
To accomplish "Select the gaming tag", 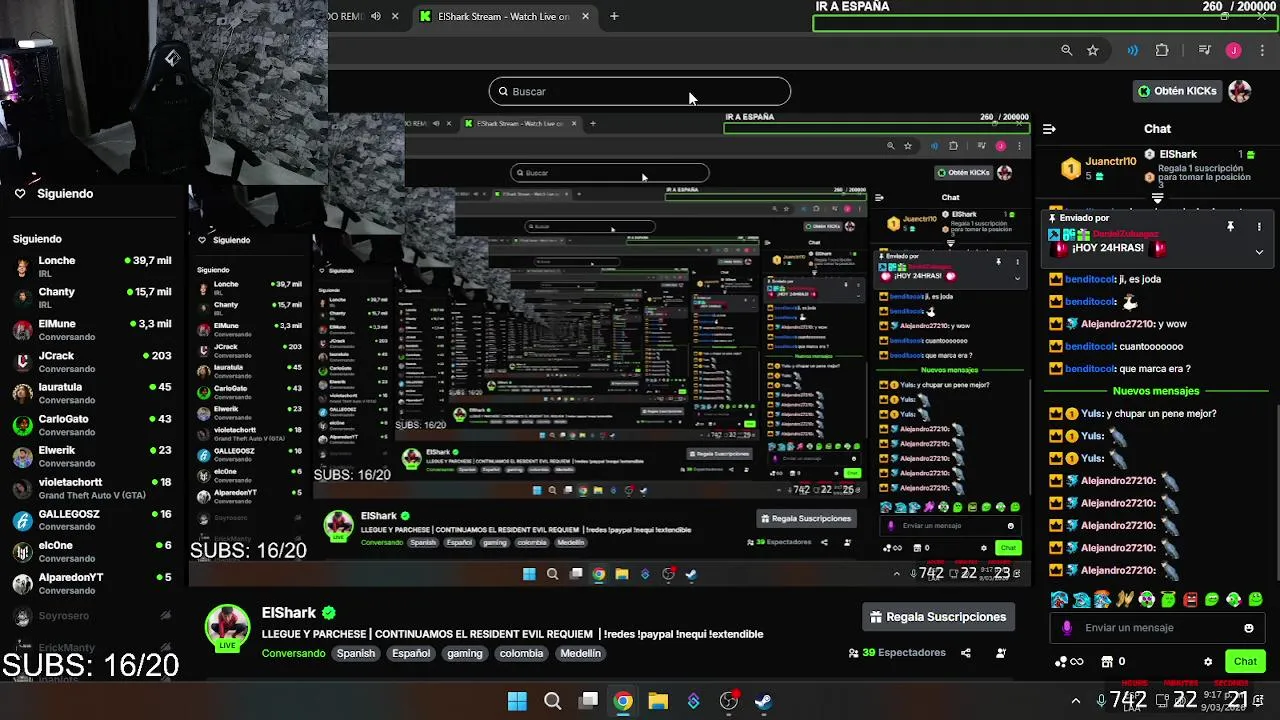I will pyautogui.click(x=465, y=653).
